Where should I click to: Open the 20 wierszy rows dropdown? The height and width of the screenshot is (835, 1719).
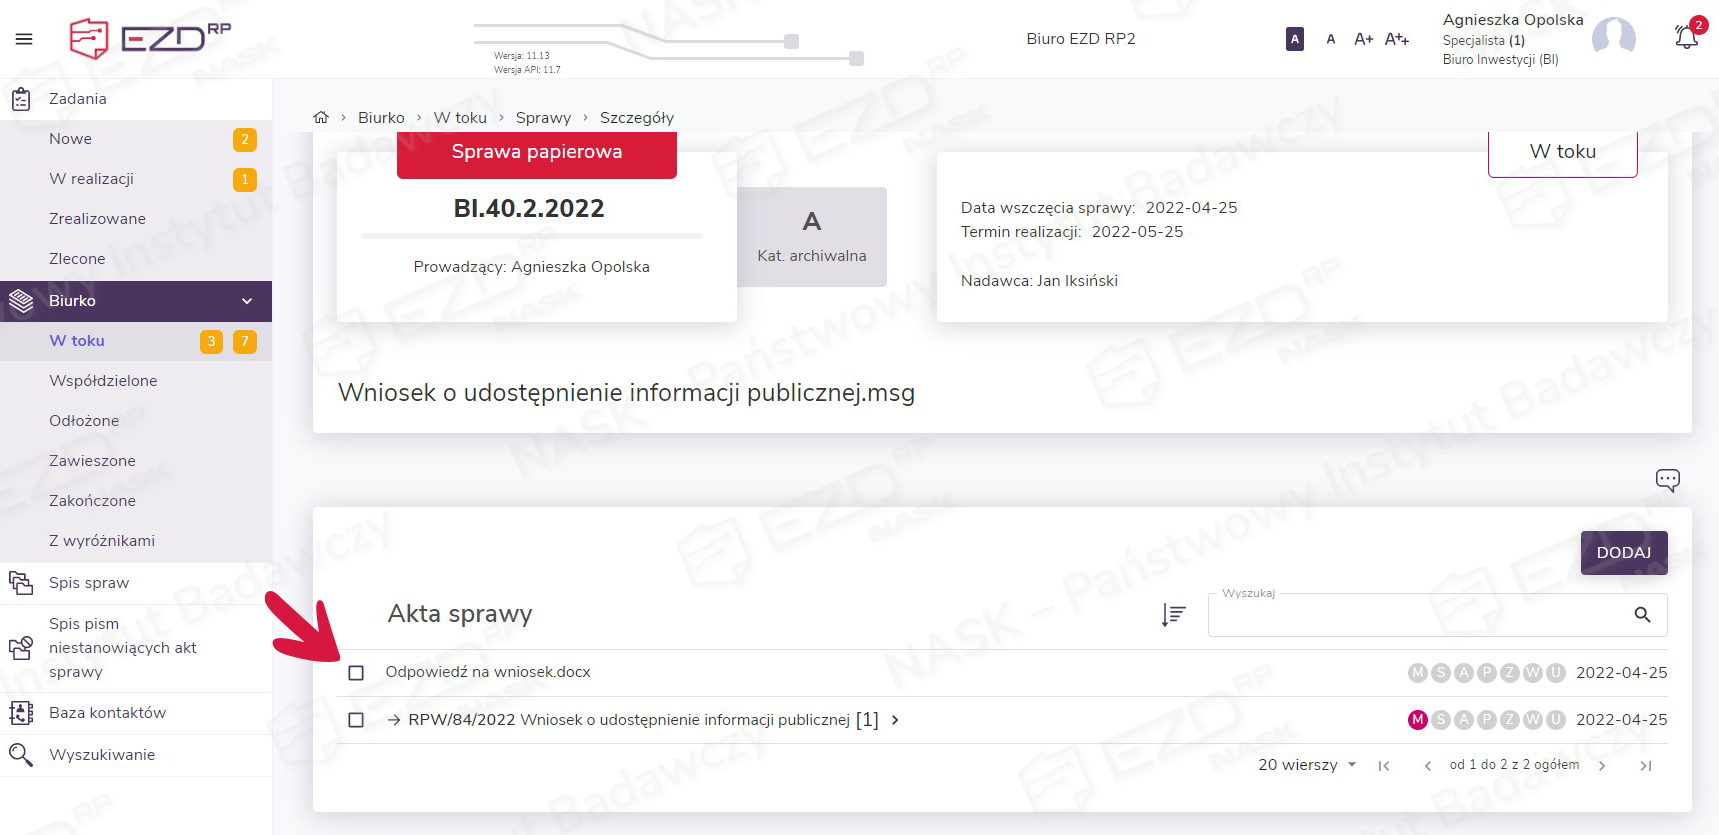coord(1307,765)
